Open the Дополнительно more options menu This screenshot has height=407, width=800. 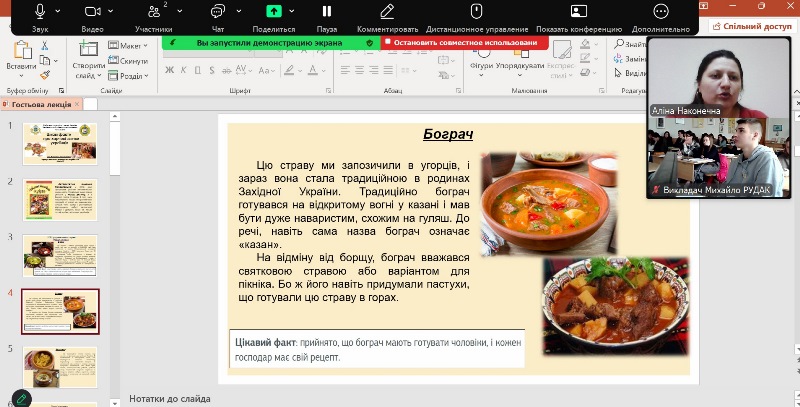660,11
